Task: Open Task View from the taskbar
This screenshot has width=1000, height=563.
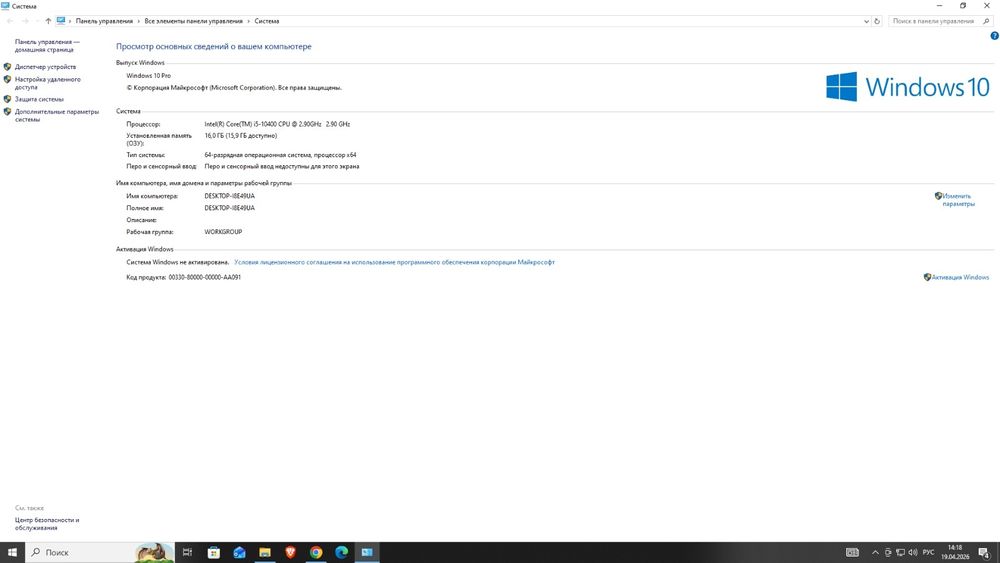Action: 188,552
